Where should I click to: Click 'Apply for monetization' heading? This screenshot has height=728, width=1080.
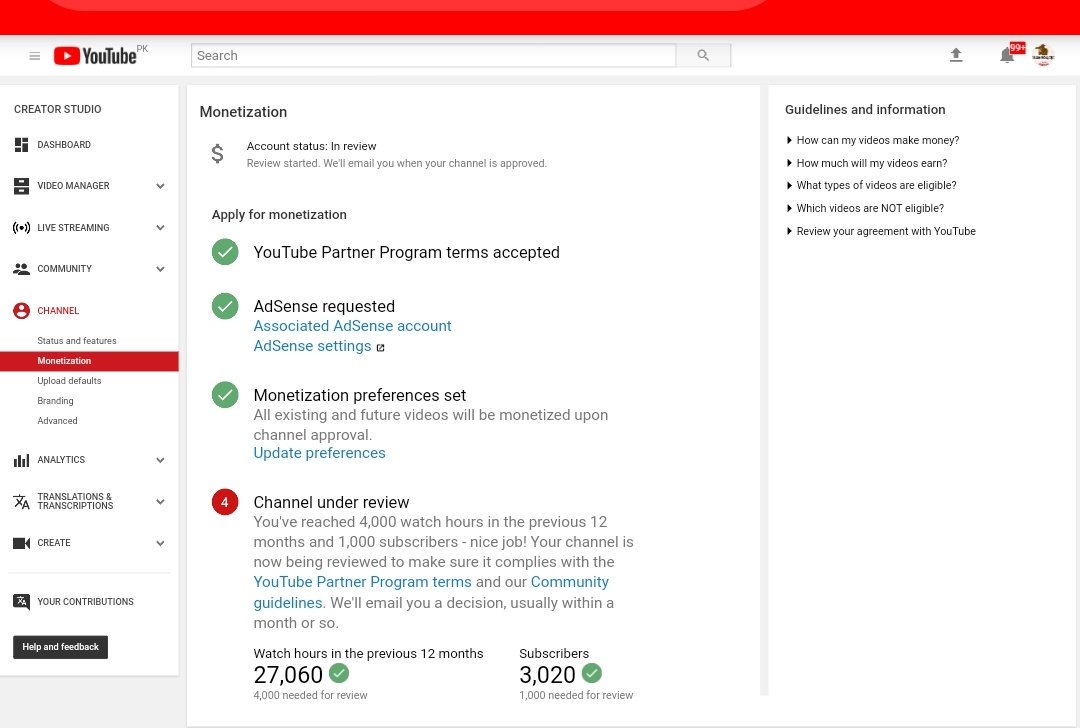pos(279,214)
